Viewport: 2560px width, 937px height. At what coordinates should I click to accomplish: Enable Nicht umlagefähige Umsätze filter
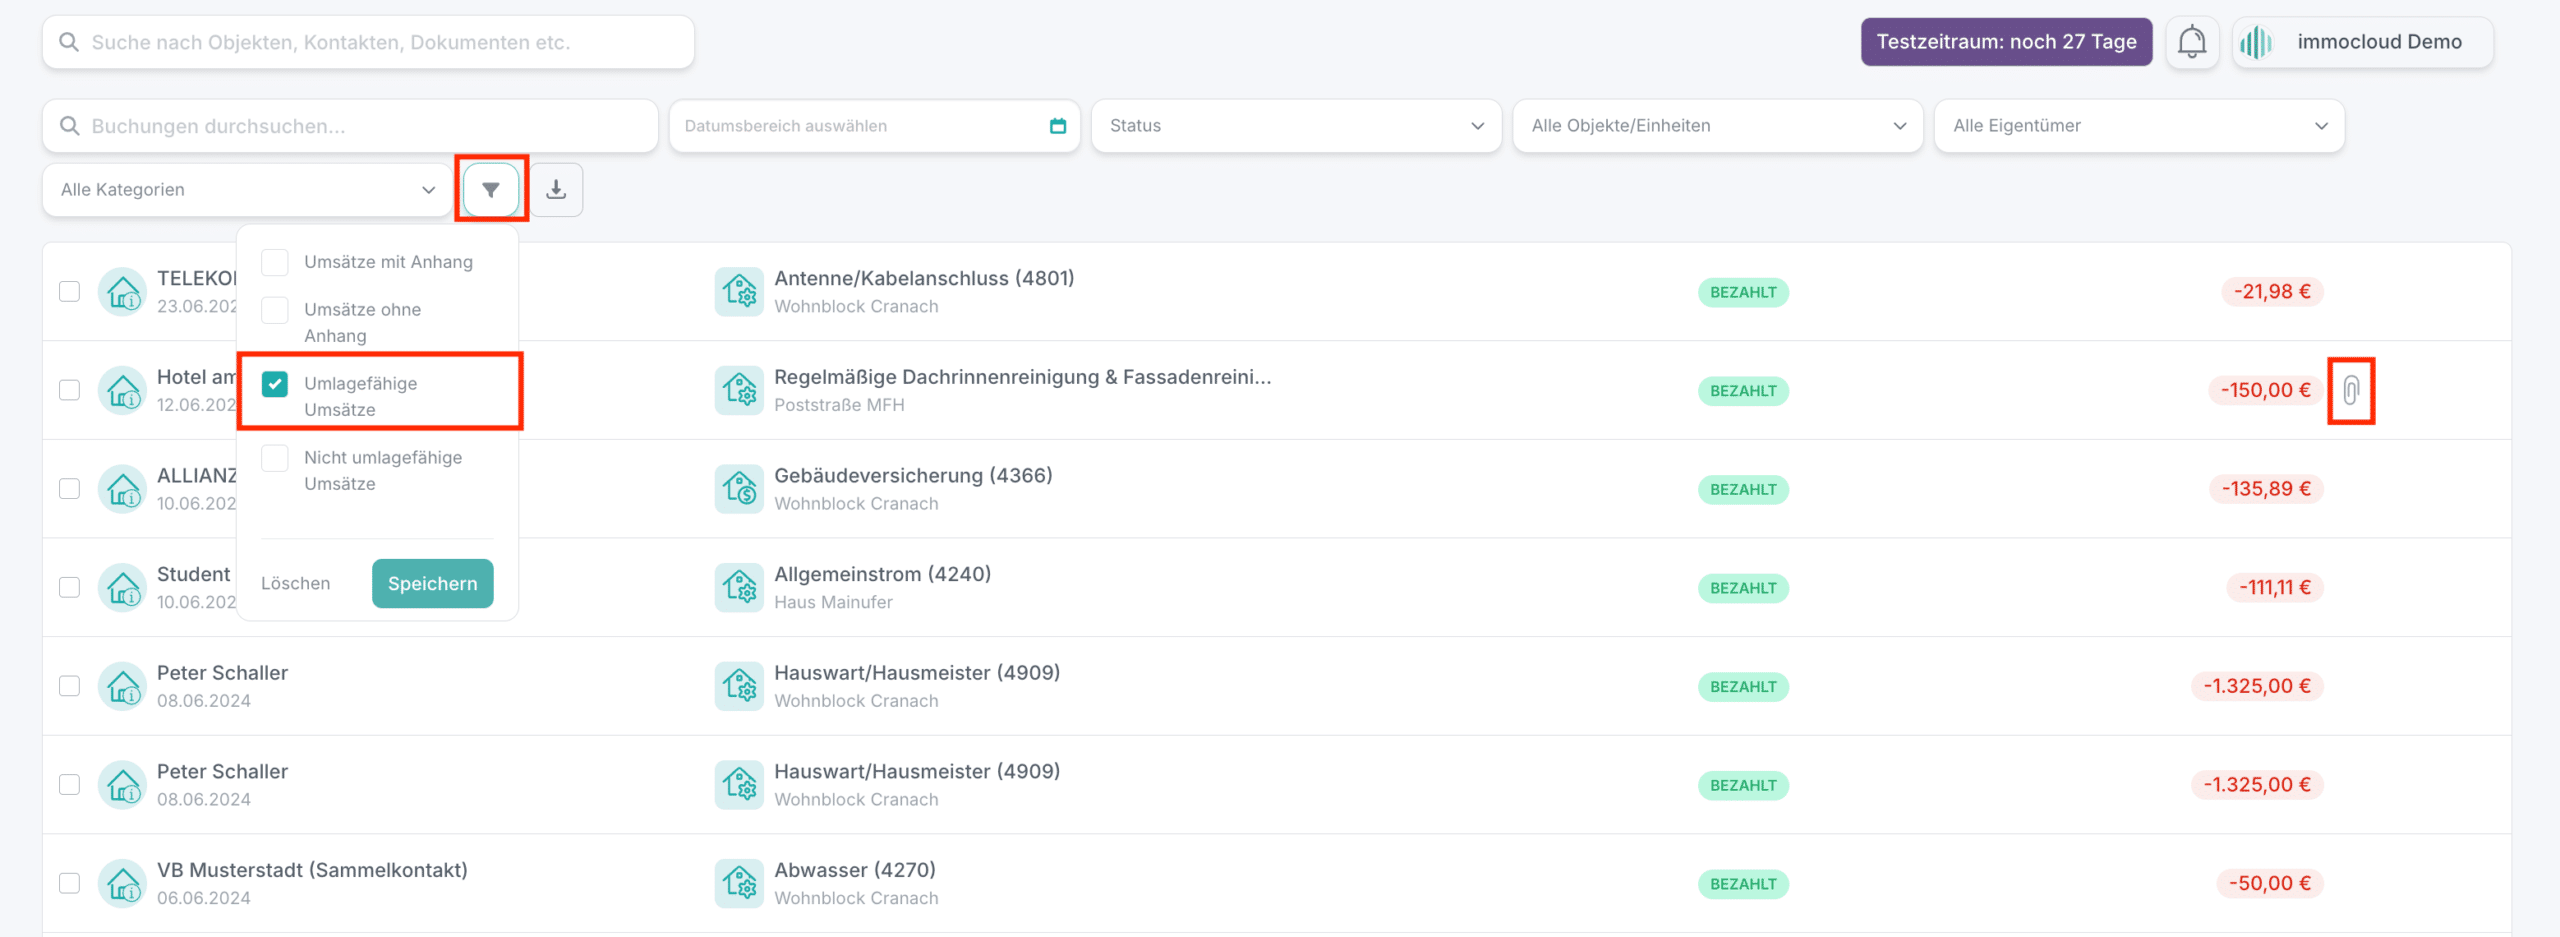pos(275,458)
